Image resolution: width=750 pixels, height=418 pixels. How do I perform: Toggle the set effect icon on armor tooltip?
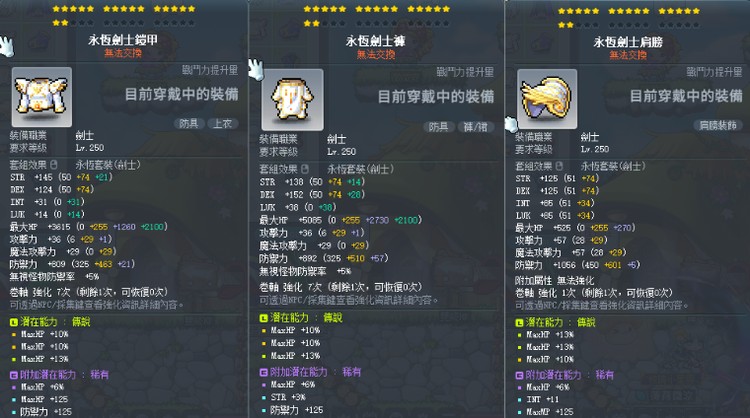54,165
